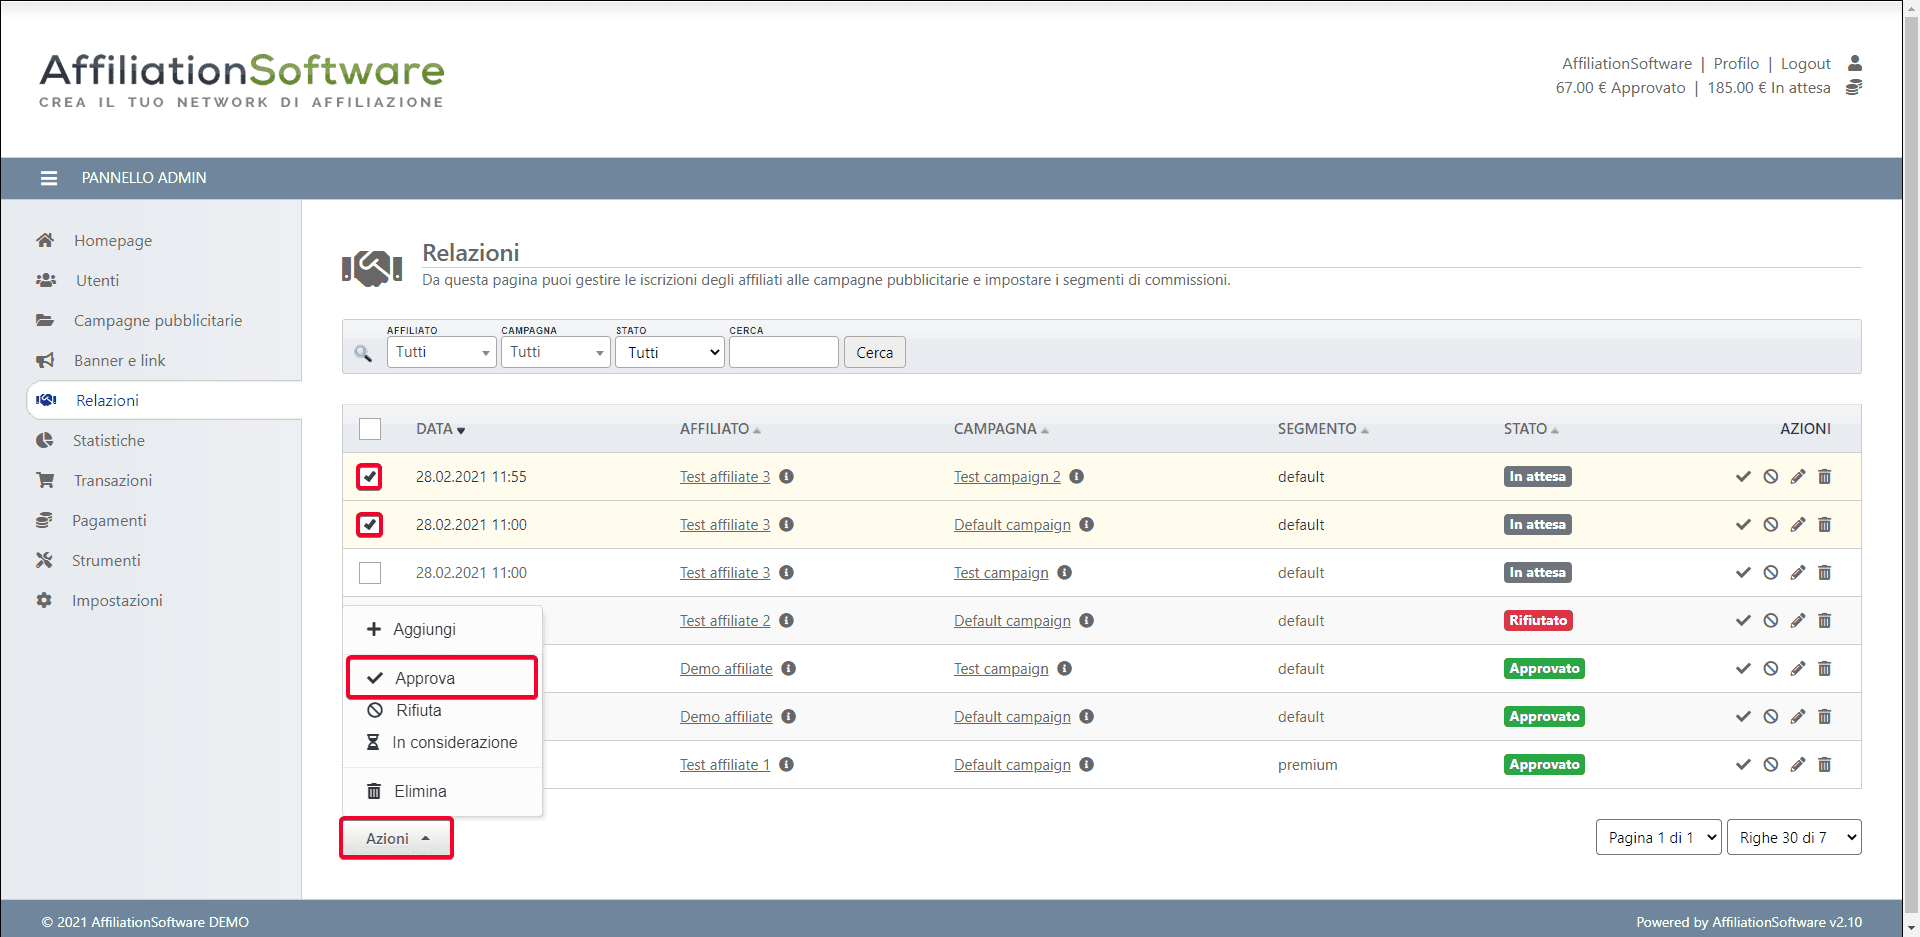Click reject icon on the Rifiutato row
Image resolution: width=1920 pixels, height=937 pixels.
coord(1770,621)
